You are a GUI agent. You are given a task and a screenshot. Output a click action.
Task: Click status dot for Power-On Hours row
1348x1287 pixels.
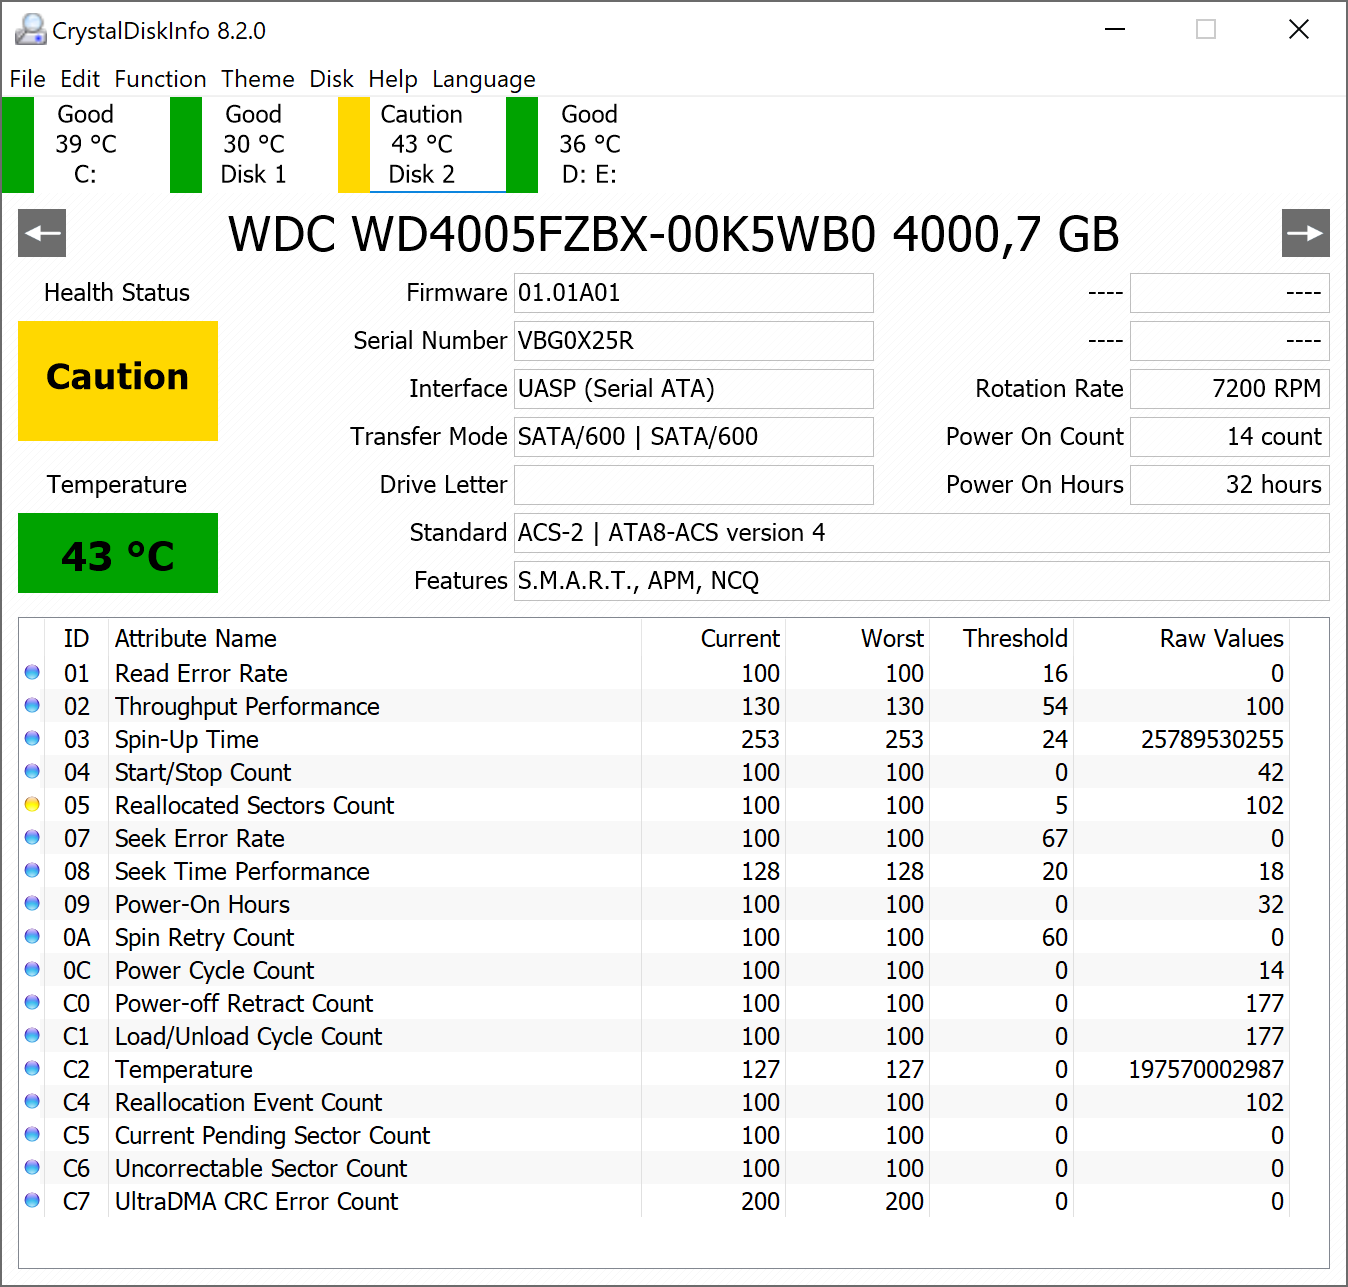[32, 904]
